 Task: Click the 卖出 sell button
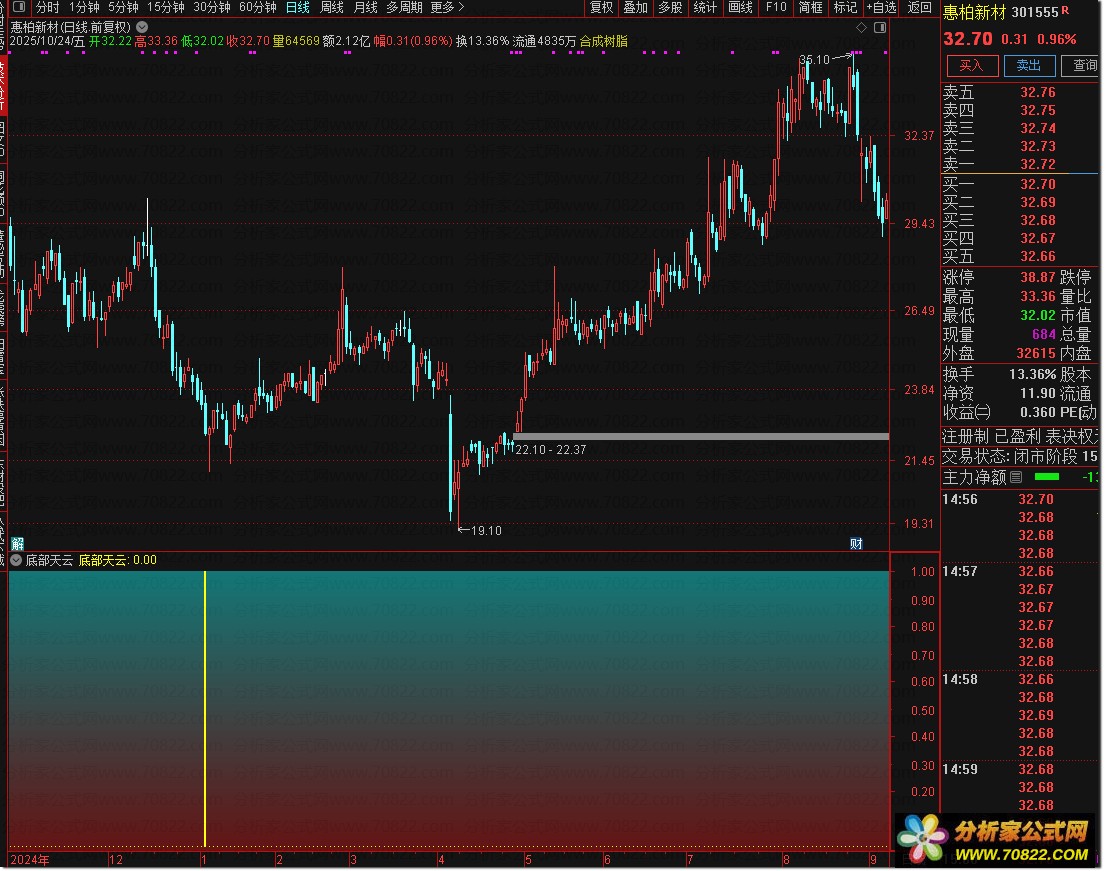(x=1028, y=66)
